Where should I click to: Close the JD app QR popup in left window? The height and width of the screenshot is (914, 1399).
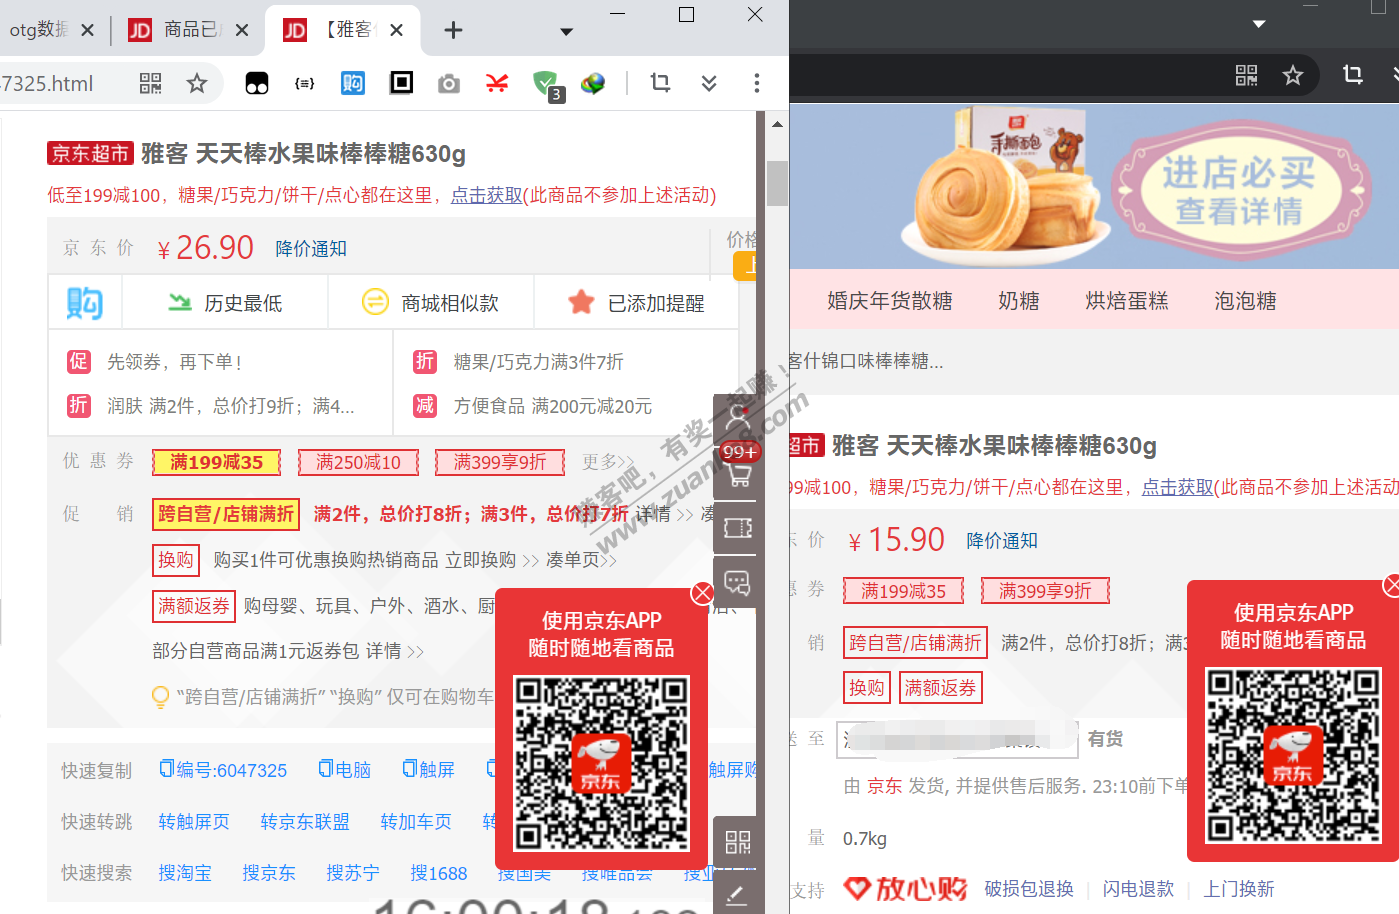703,593
